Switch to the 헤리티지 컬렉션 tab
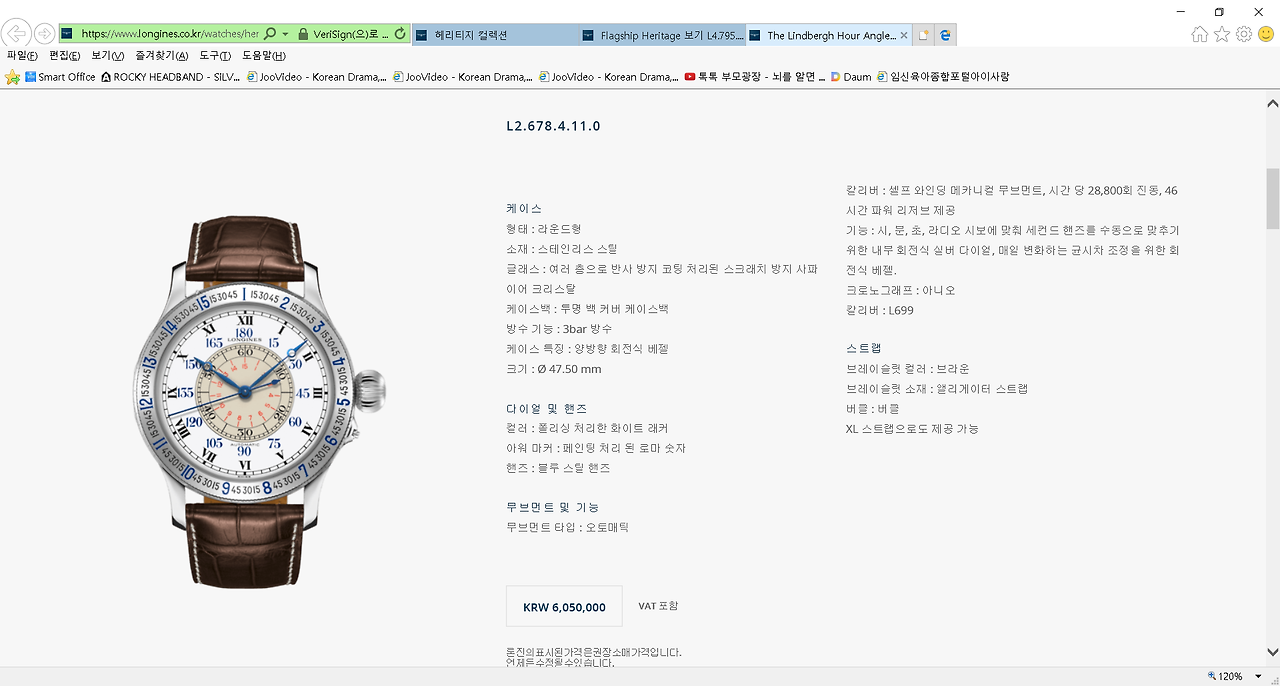Viewport: 1280px width, 686px height. click(x=494, y=35)
